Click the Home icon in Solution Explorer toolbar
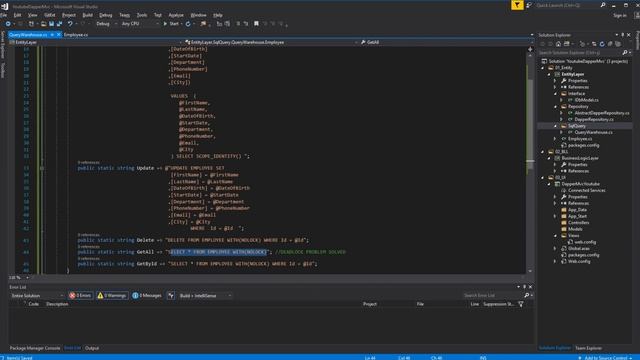Screen dimensions: 640x360 (x=558, y=44)
